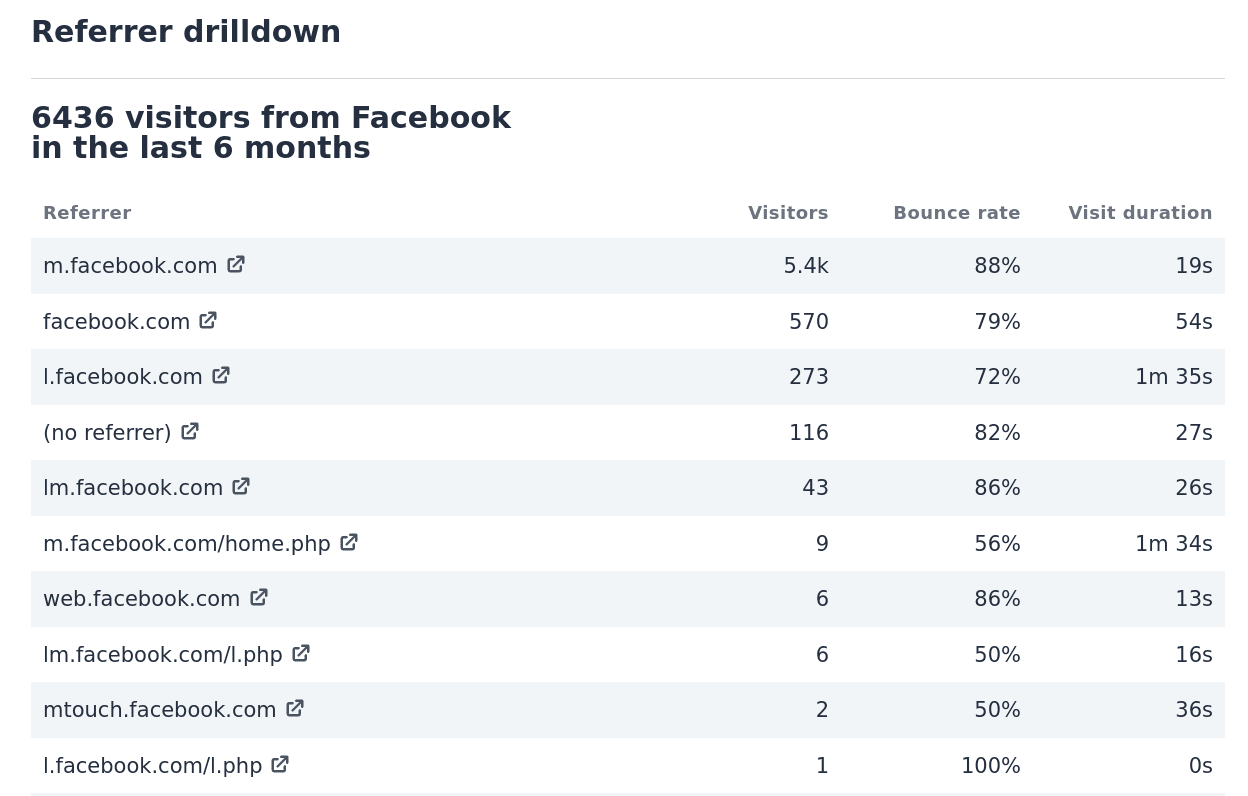
Task: Open external link icon for m.facebook.com/home.php
Action: [348, 543]
